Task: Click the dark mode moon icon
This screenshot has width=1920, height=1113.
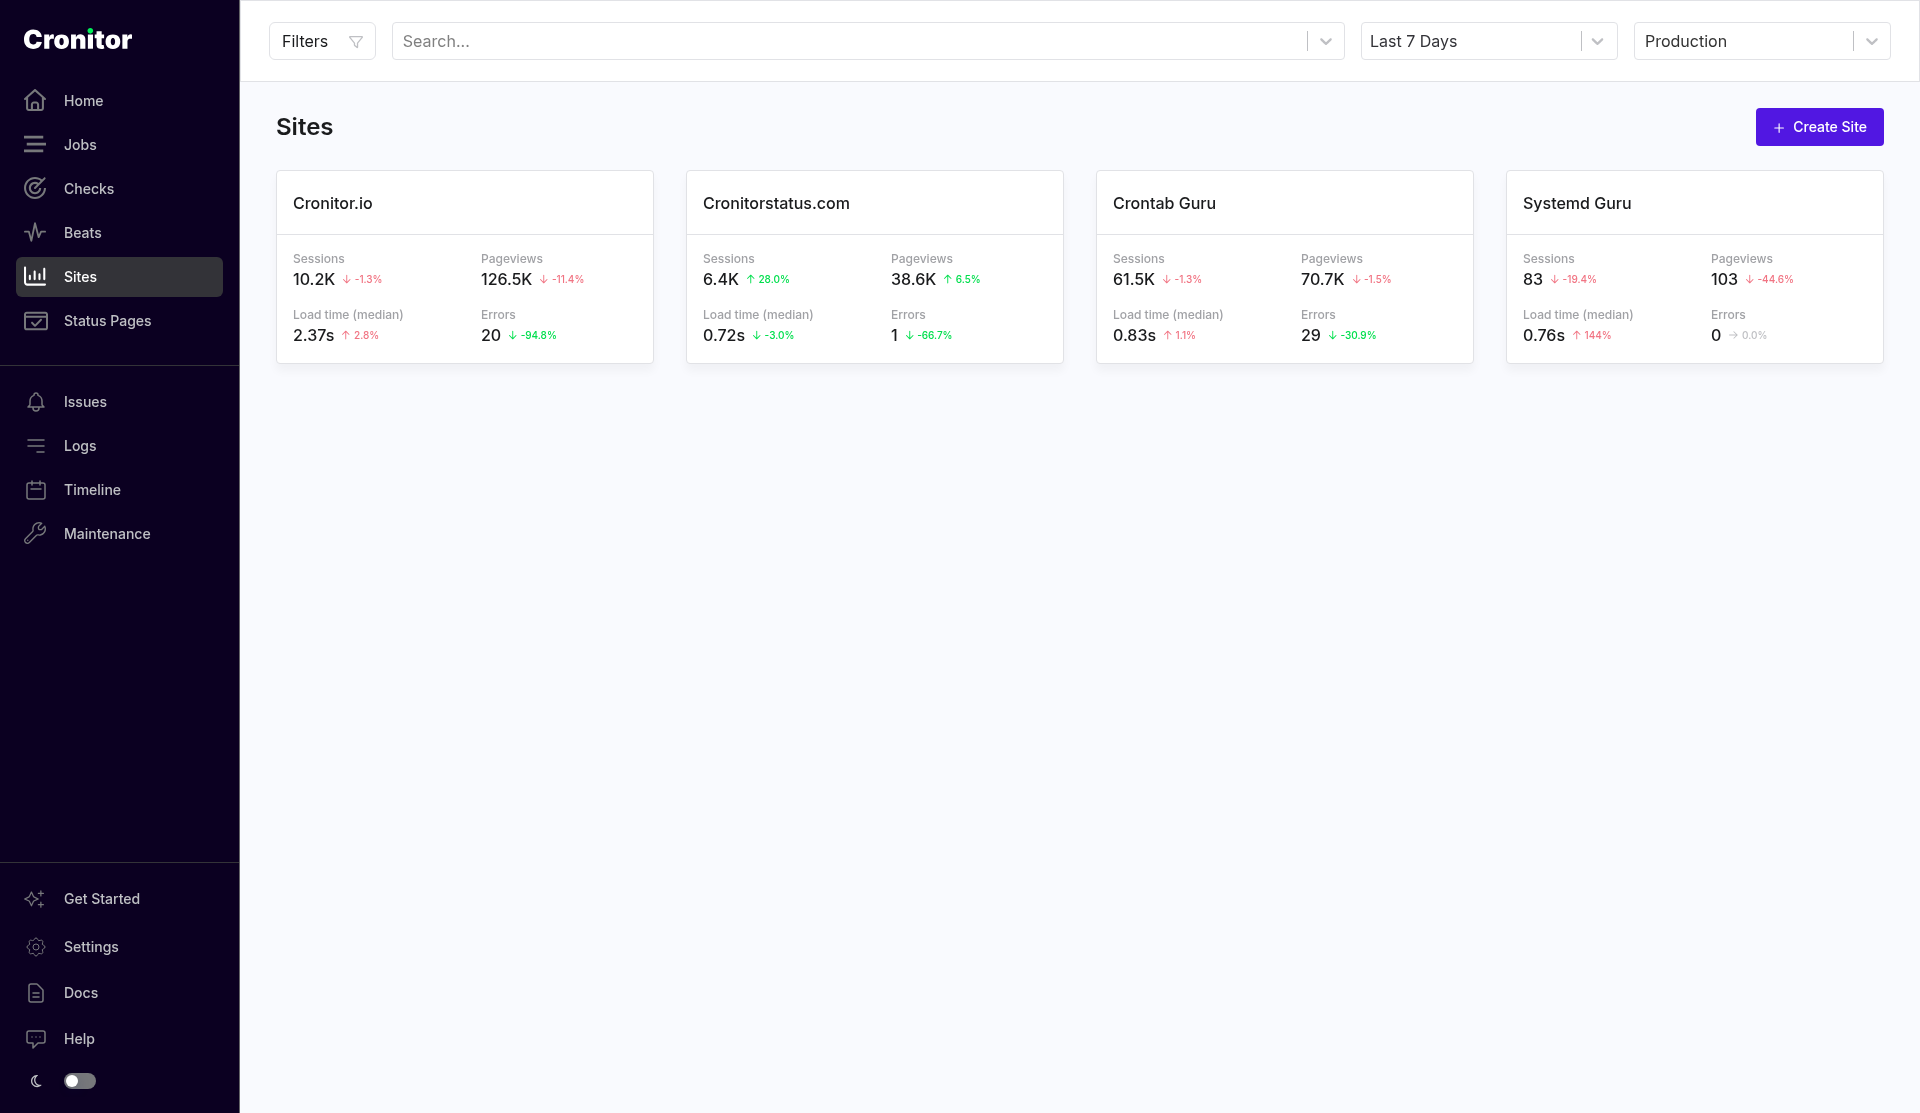Action: click(x=36, y=1081)
